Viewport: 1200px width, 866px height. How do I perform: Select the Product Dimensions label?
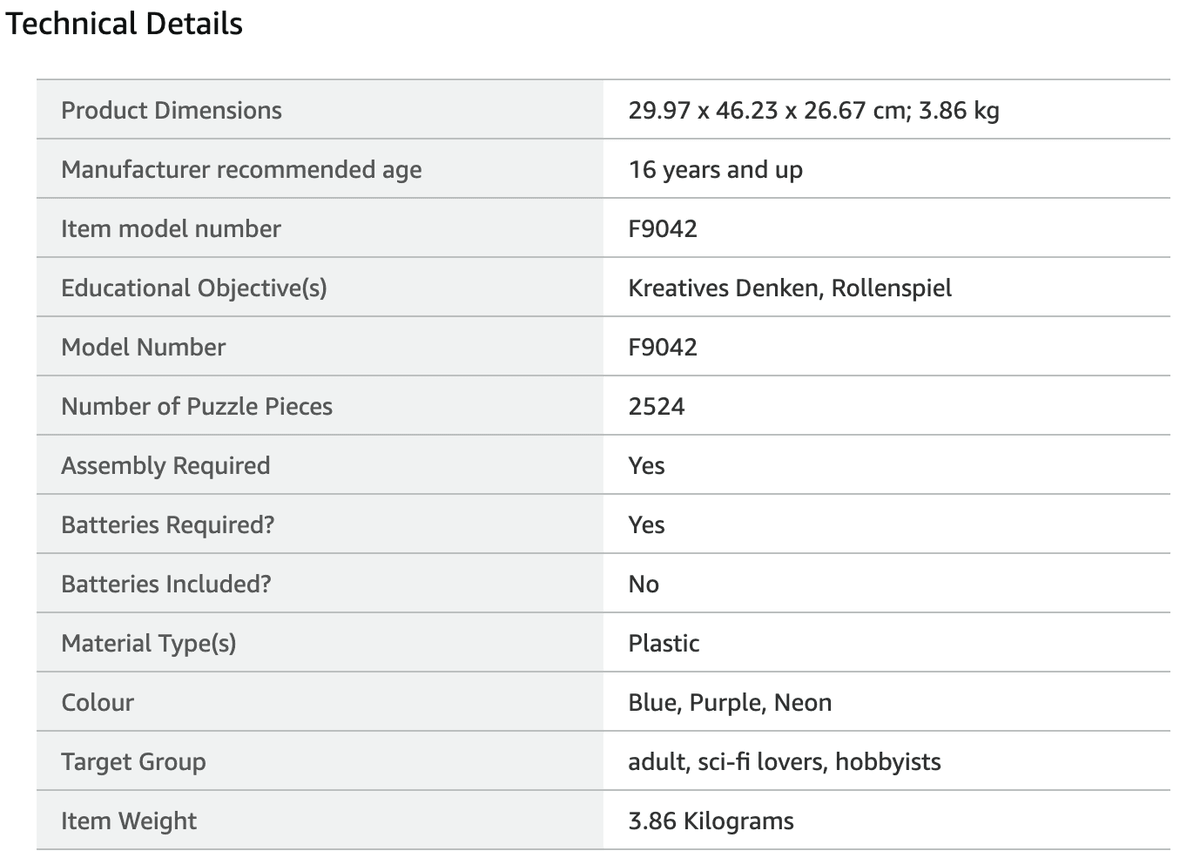click(172, 110)
